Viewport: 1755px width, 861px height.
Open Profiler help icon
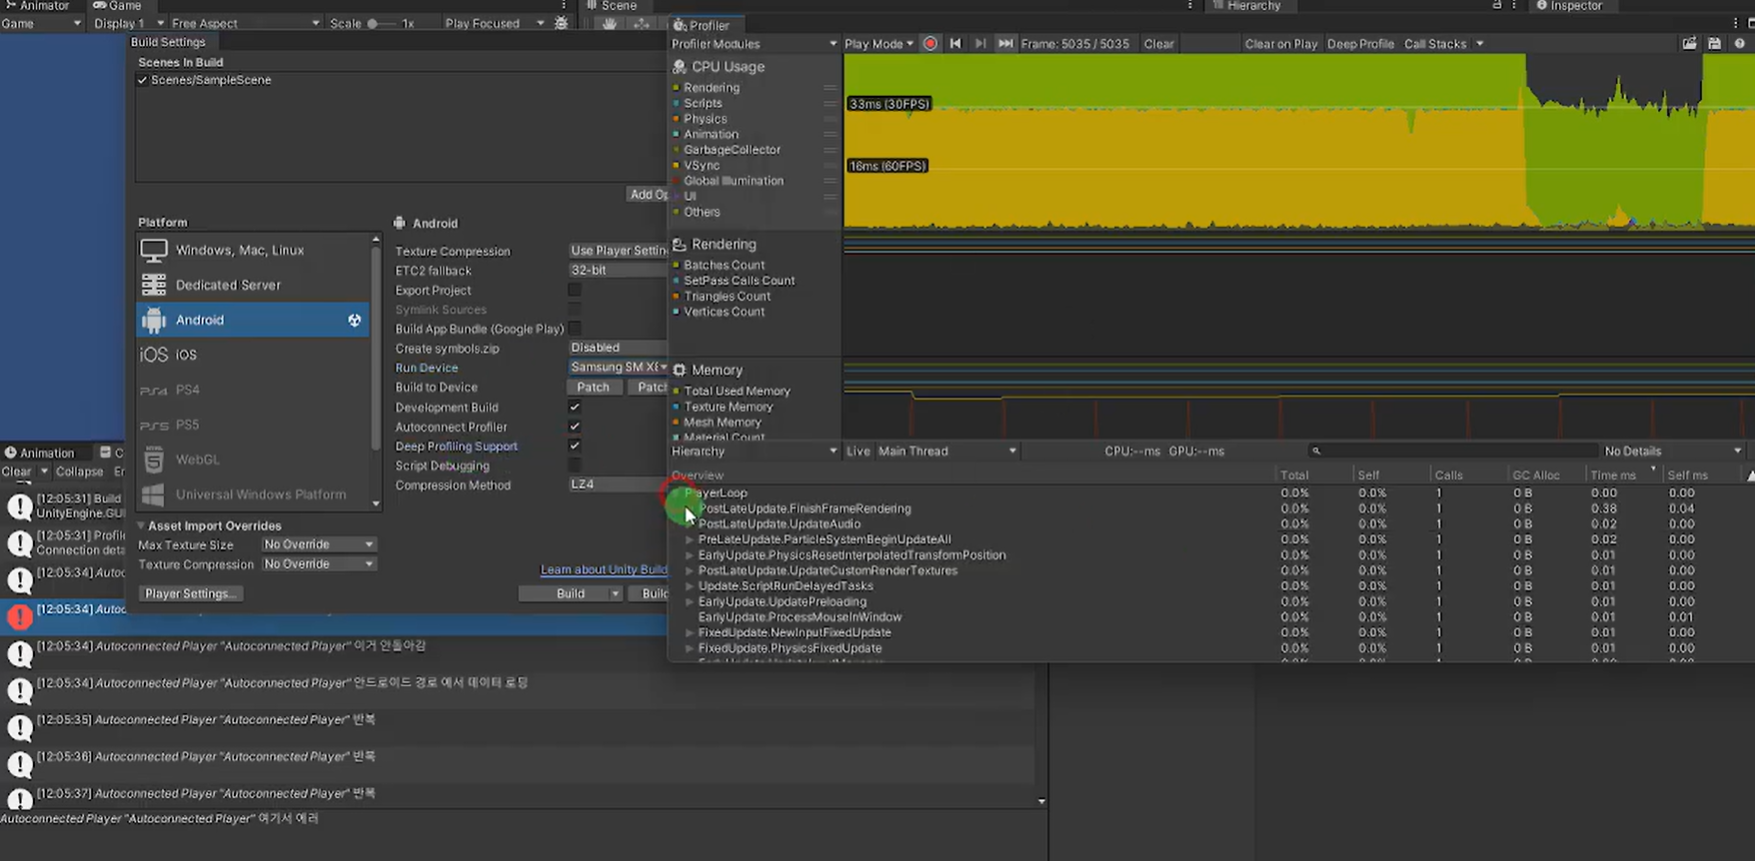coord(1739,44)
